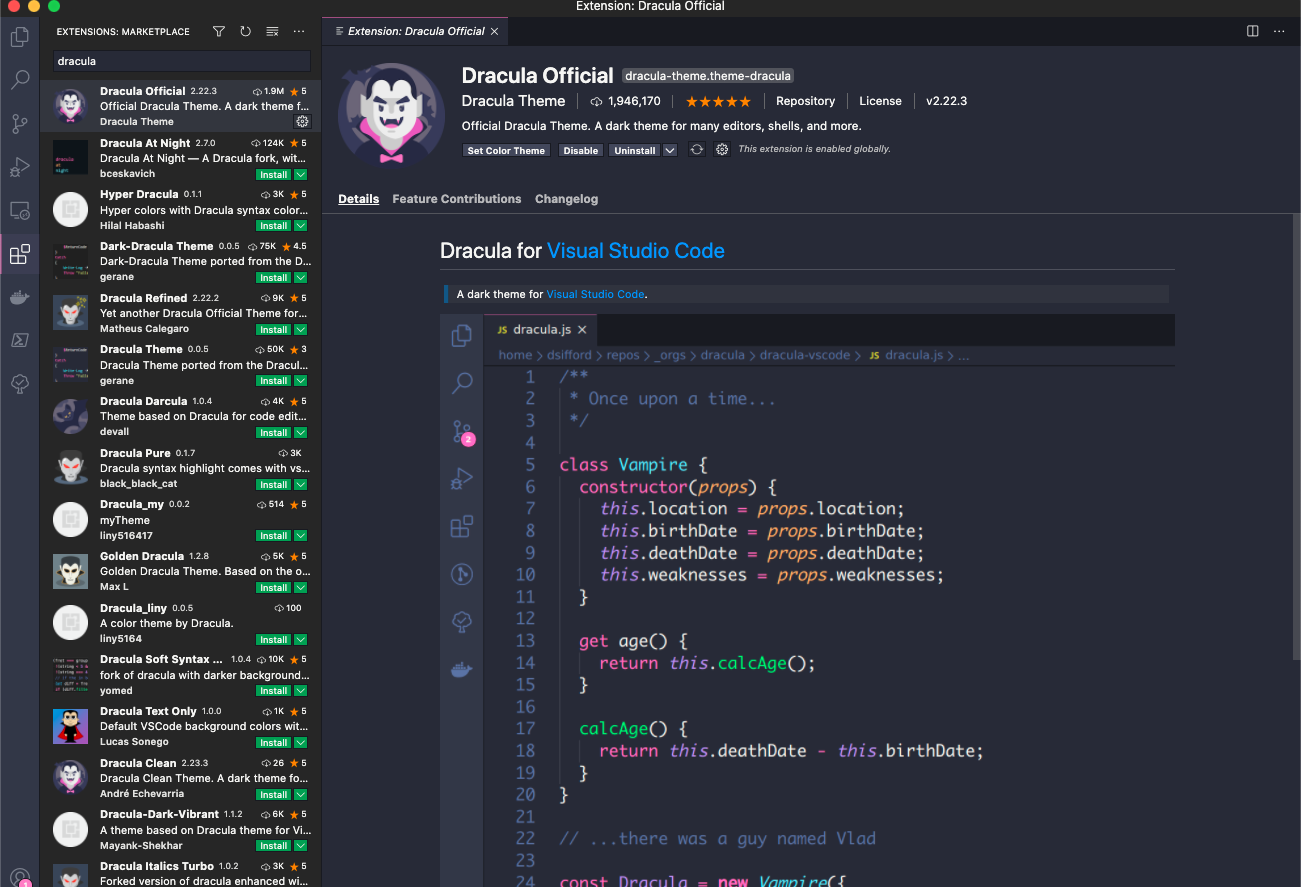Install the Dracula Theme by gerane

[274, 381]
